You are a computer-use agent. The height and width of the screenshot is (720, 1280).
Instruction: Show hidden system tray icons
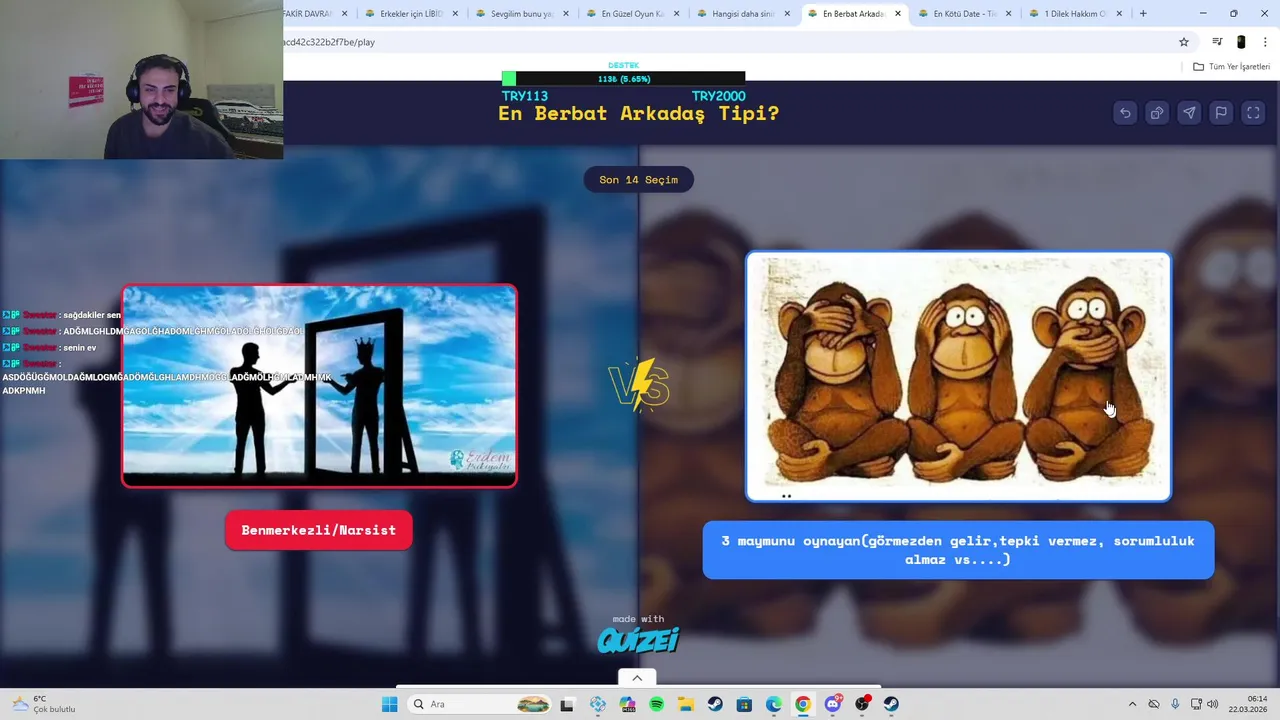point(1132,704)
